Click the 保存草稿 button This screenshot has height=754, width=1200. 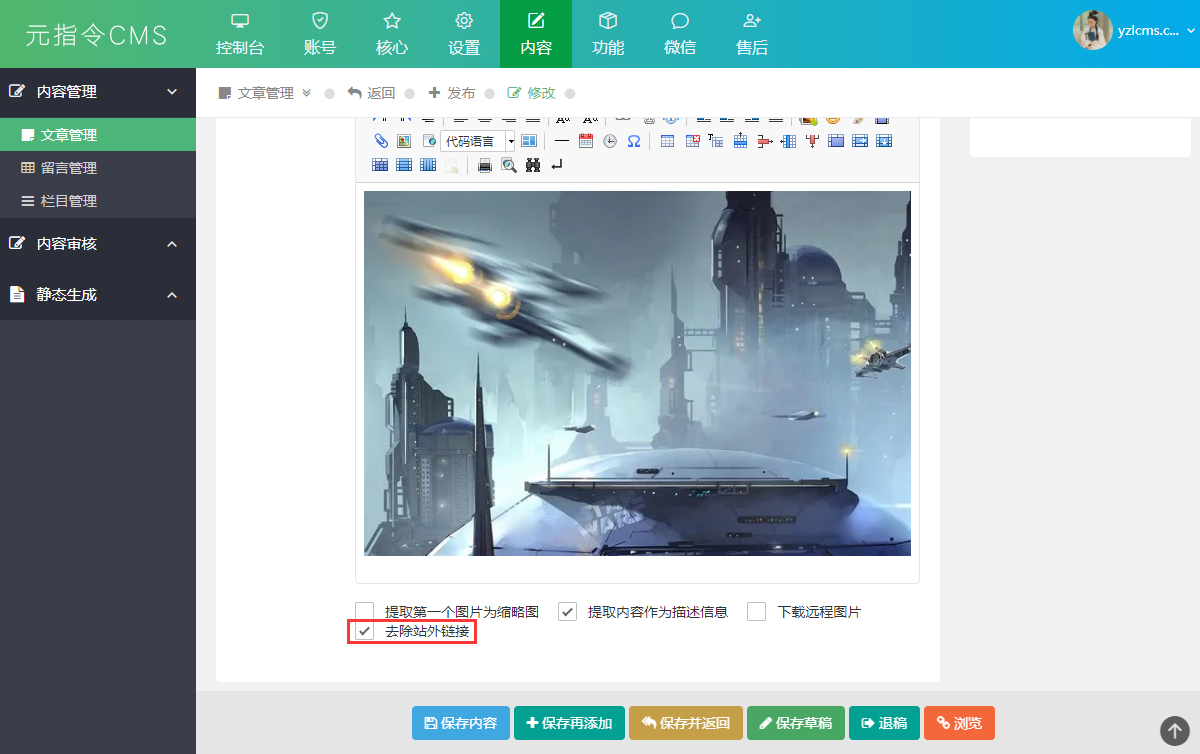coord(796,723)
